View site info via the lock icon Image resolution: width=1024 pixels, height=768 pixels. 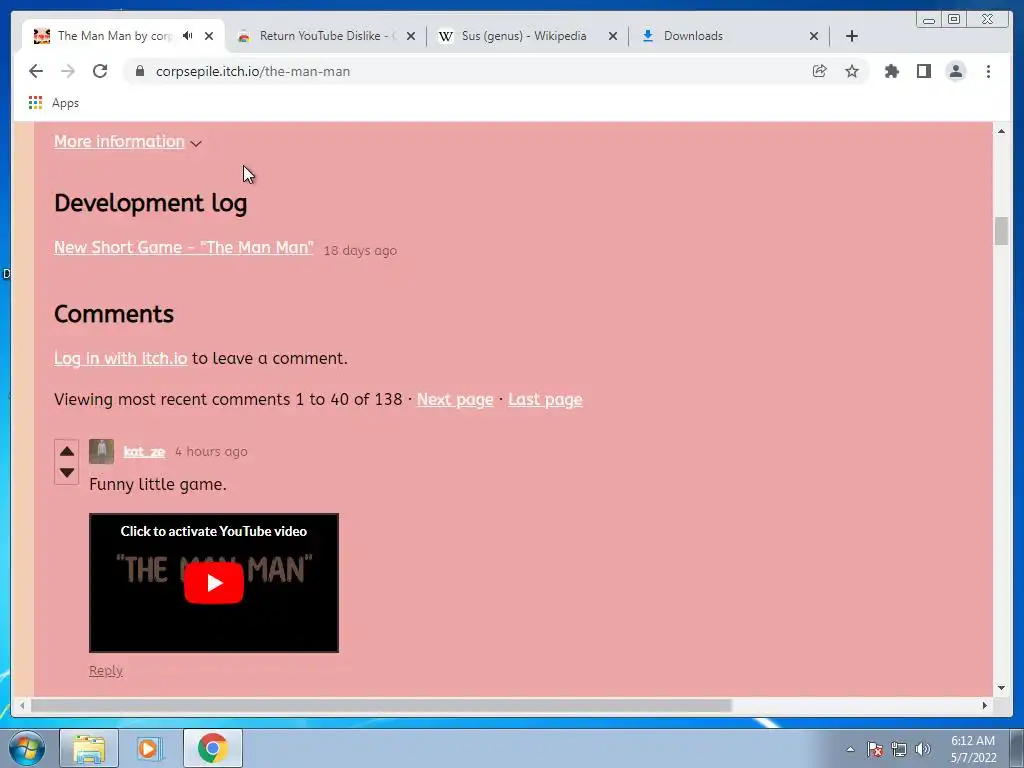pos(140,71)
